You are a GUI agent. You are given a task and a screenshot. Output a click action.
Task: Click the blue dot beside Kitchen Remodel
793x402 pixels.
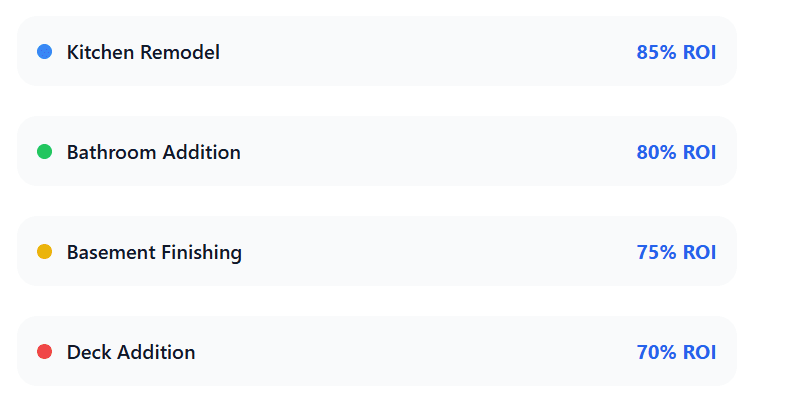click(x=45, y=52)
